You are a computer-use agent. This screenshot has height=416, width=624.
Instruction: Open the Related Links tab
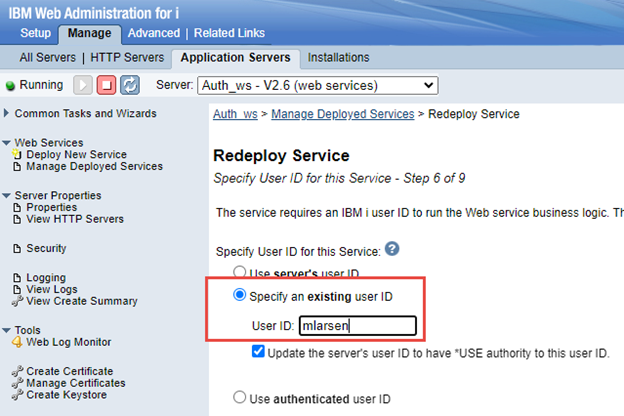pos(229,33)
